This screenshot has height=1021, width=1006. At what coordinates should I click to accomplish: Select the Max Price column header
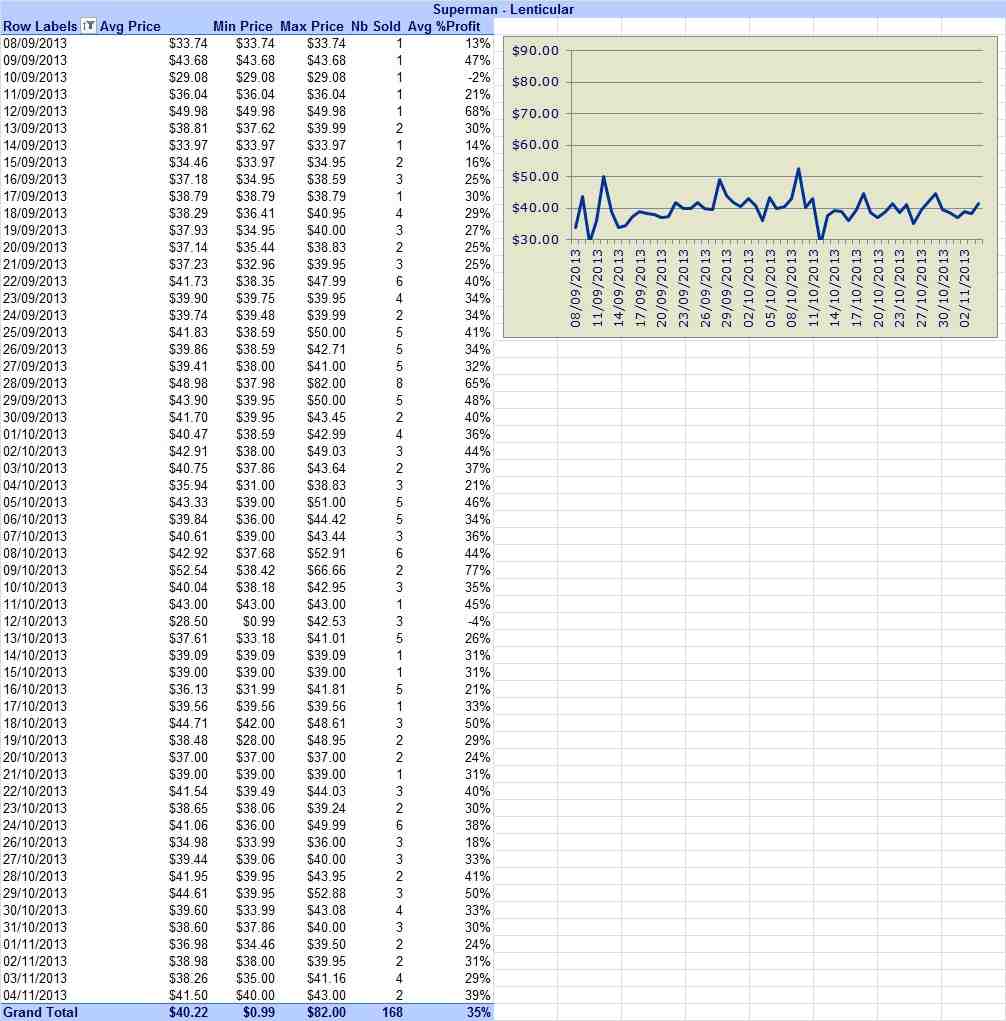click(311, 26)
